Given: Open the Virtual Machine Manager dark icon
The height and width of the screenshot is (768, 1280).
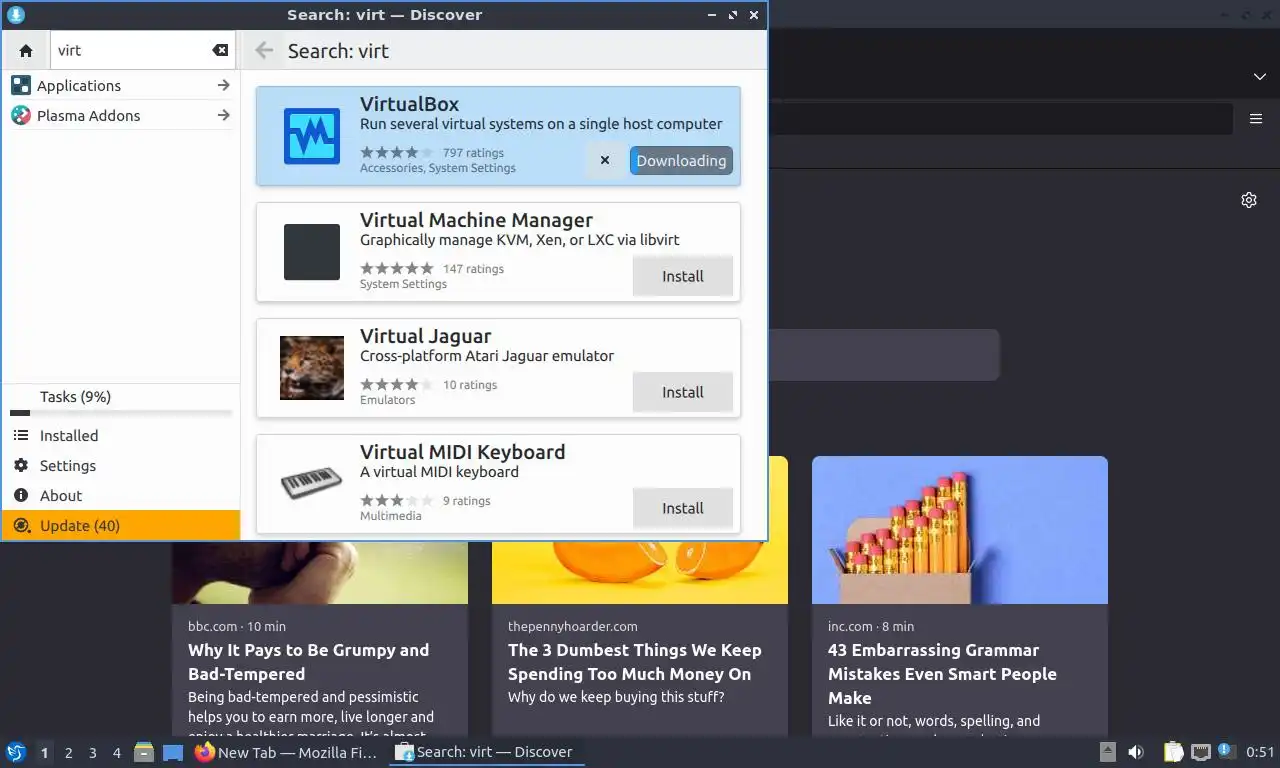Looking at the screenshot, I should click(311, 252).
